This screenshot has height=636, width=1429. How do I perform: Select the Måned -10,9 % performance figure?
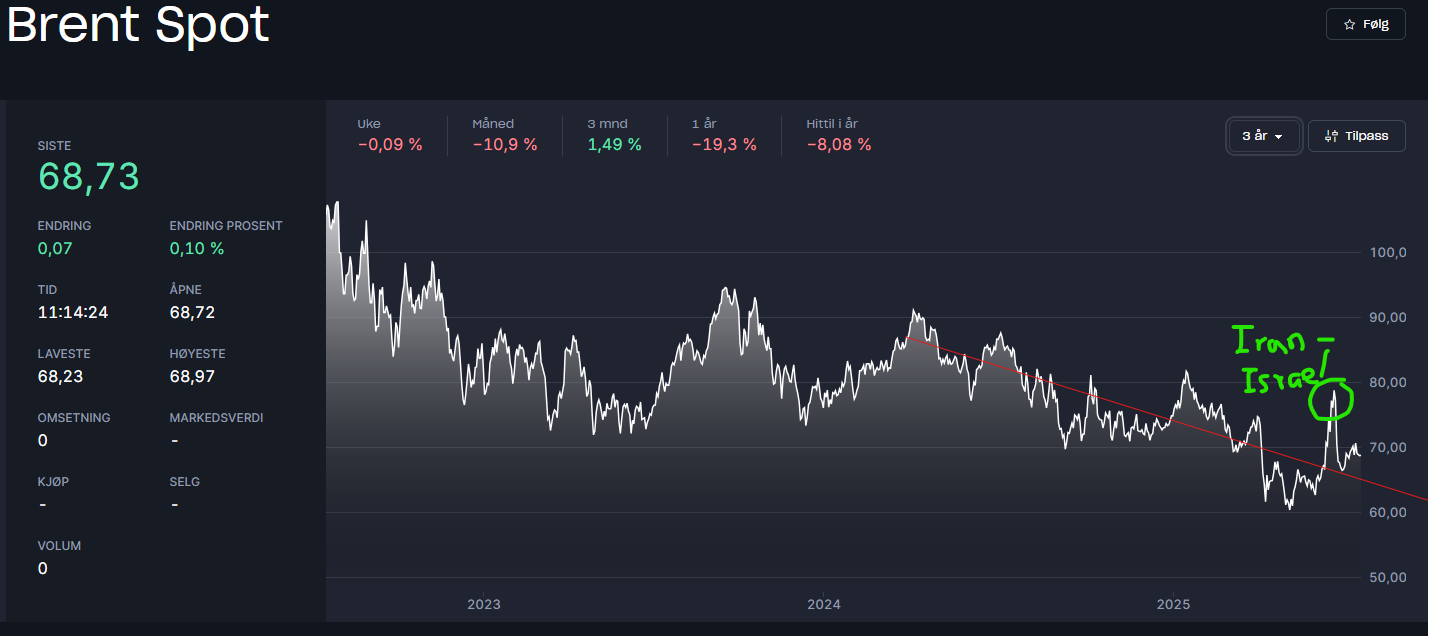[x=505, y=135]
